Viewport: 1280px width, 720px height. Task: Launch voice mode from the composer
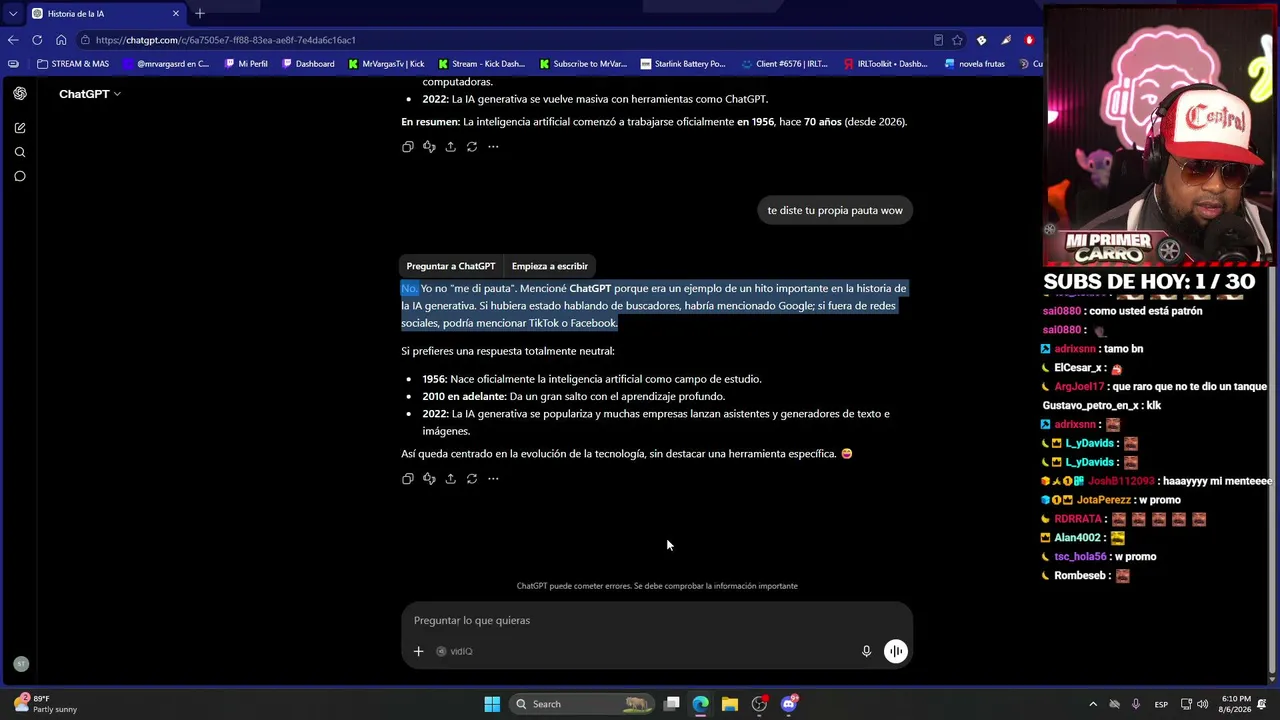896,651
